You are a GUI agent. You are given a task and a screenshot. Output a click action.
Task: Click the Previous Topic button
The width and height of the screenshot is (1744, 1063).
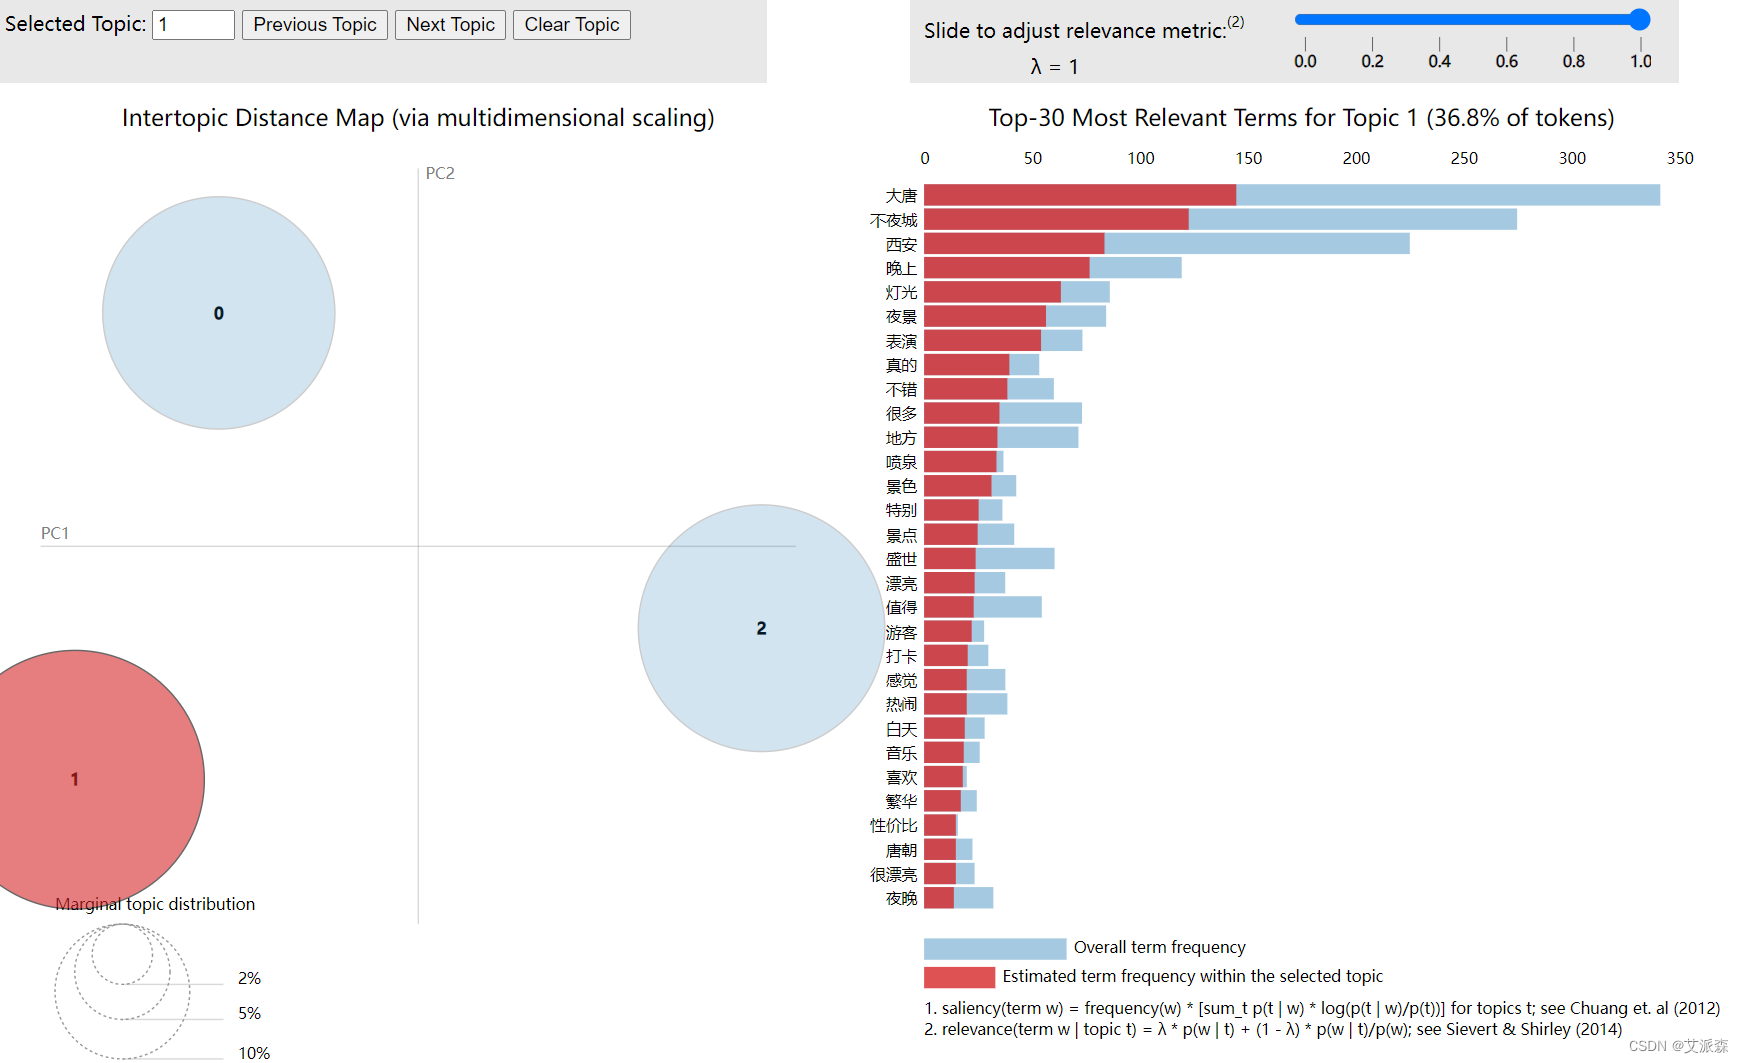pos(315,25)
